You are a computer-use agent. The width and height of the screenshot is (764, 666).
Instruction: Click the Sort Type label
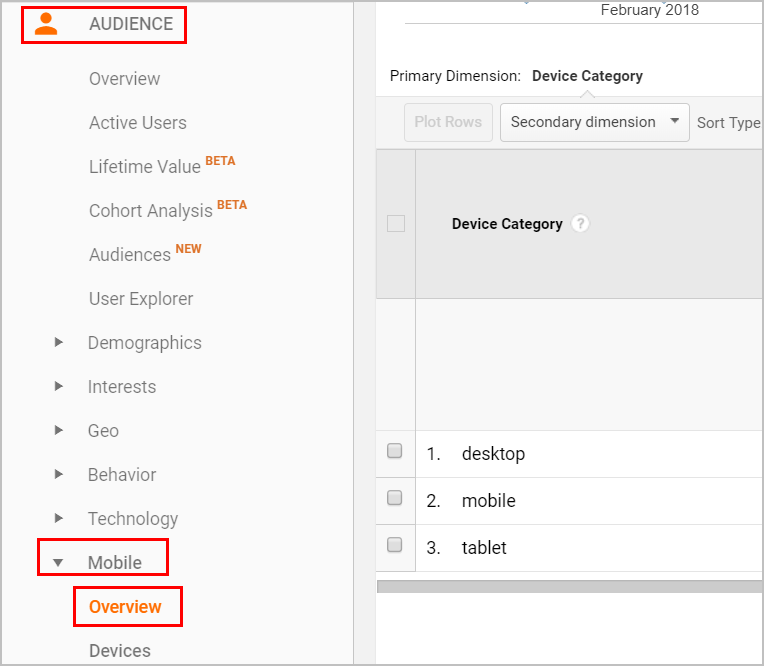point(728,123)
